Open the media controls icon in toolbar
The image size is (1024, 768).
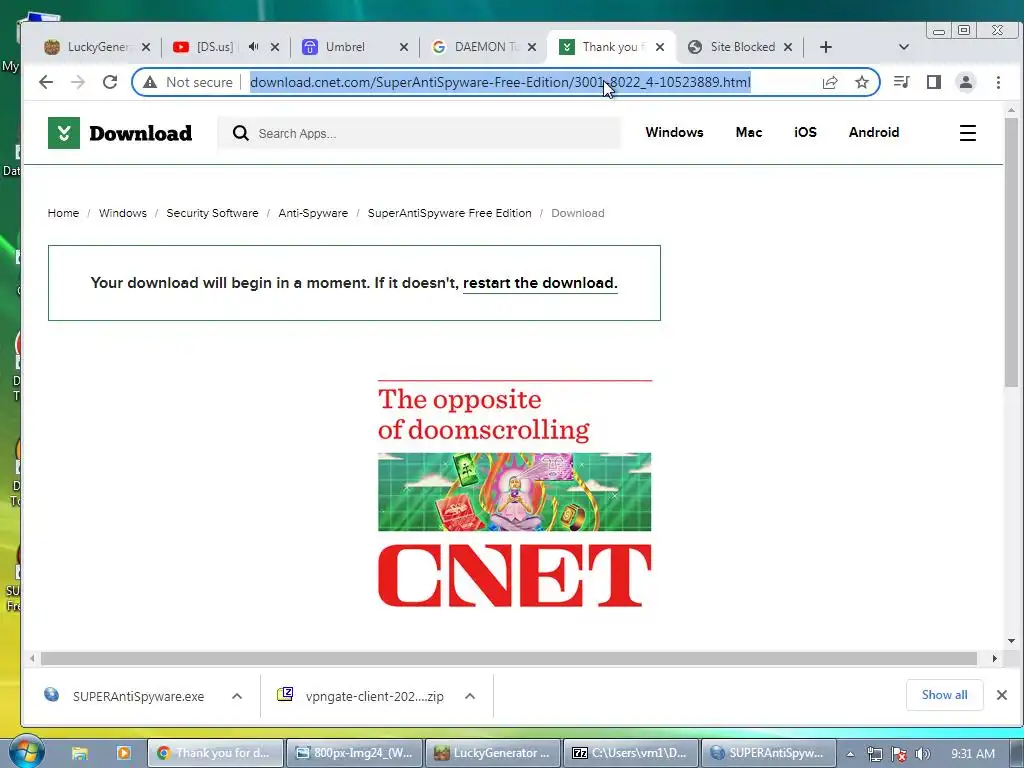[902, 82]
